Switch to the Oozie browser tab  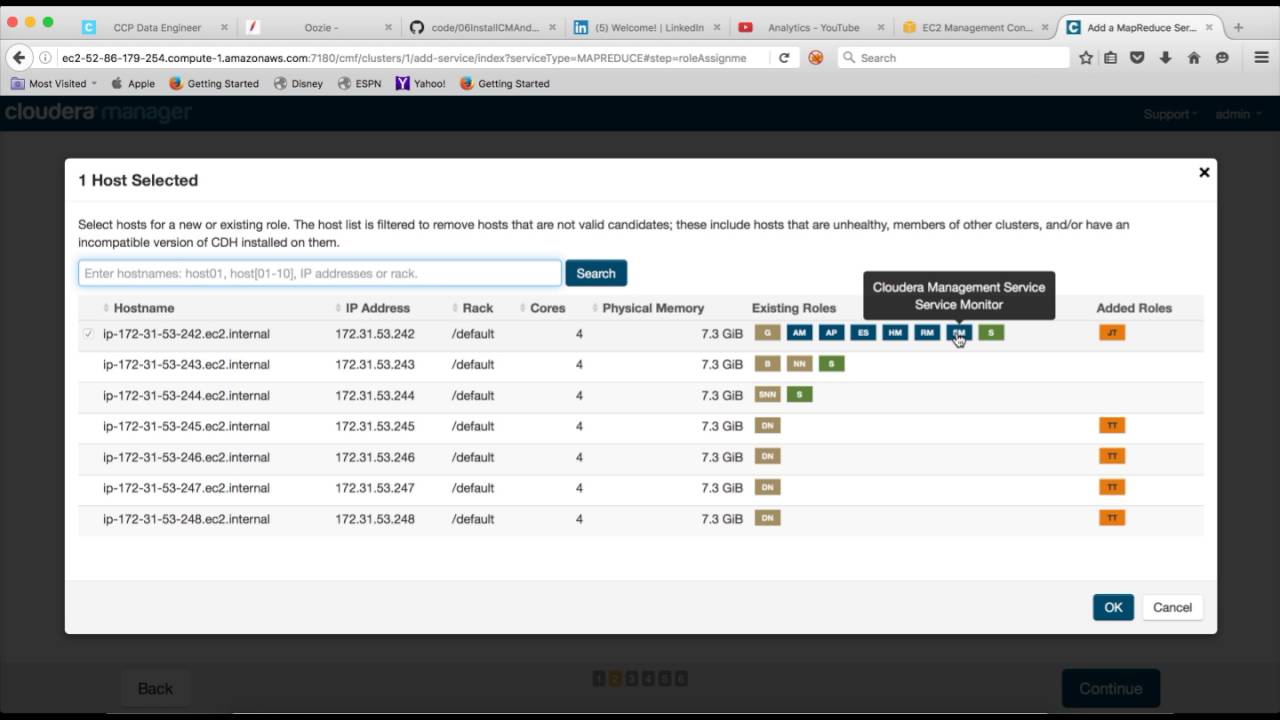click(x=322, y=28)
